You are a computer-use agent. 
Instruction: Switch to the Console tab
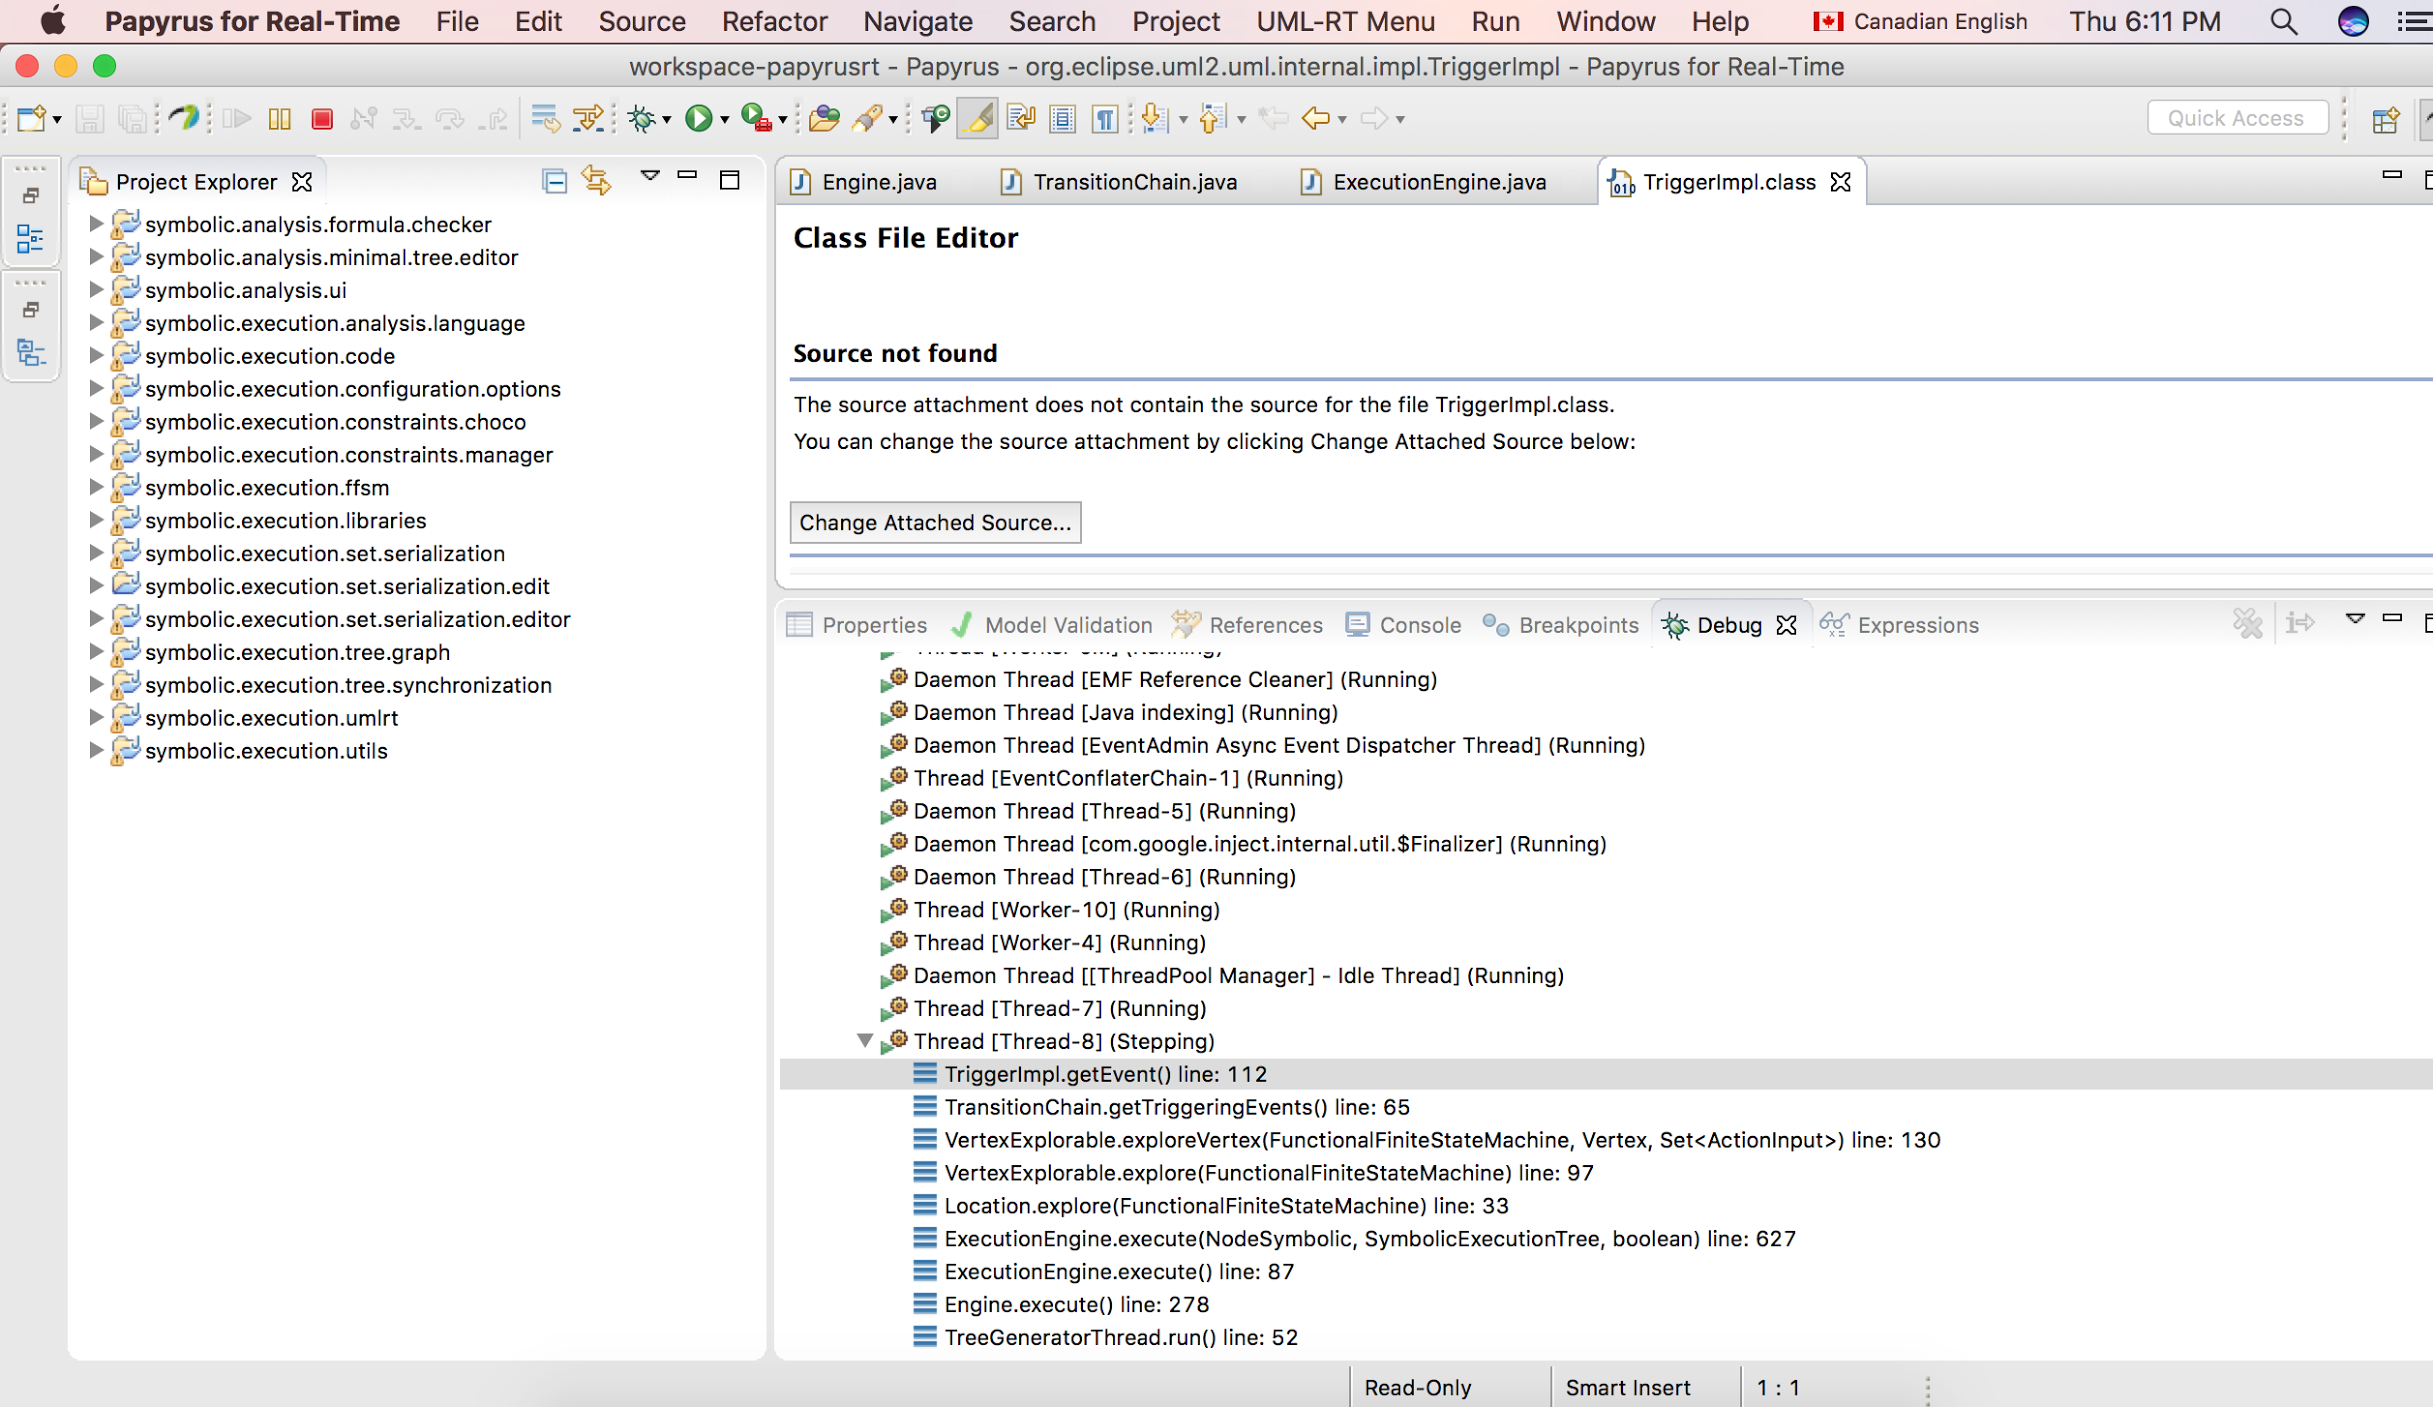coord(1413,623)
